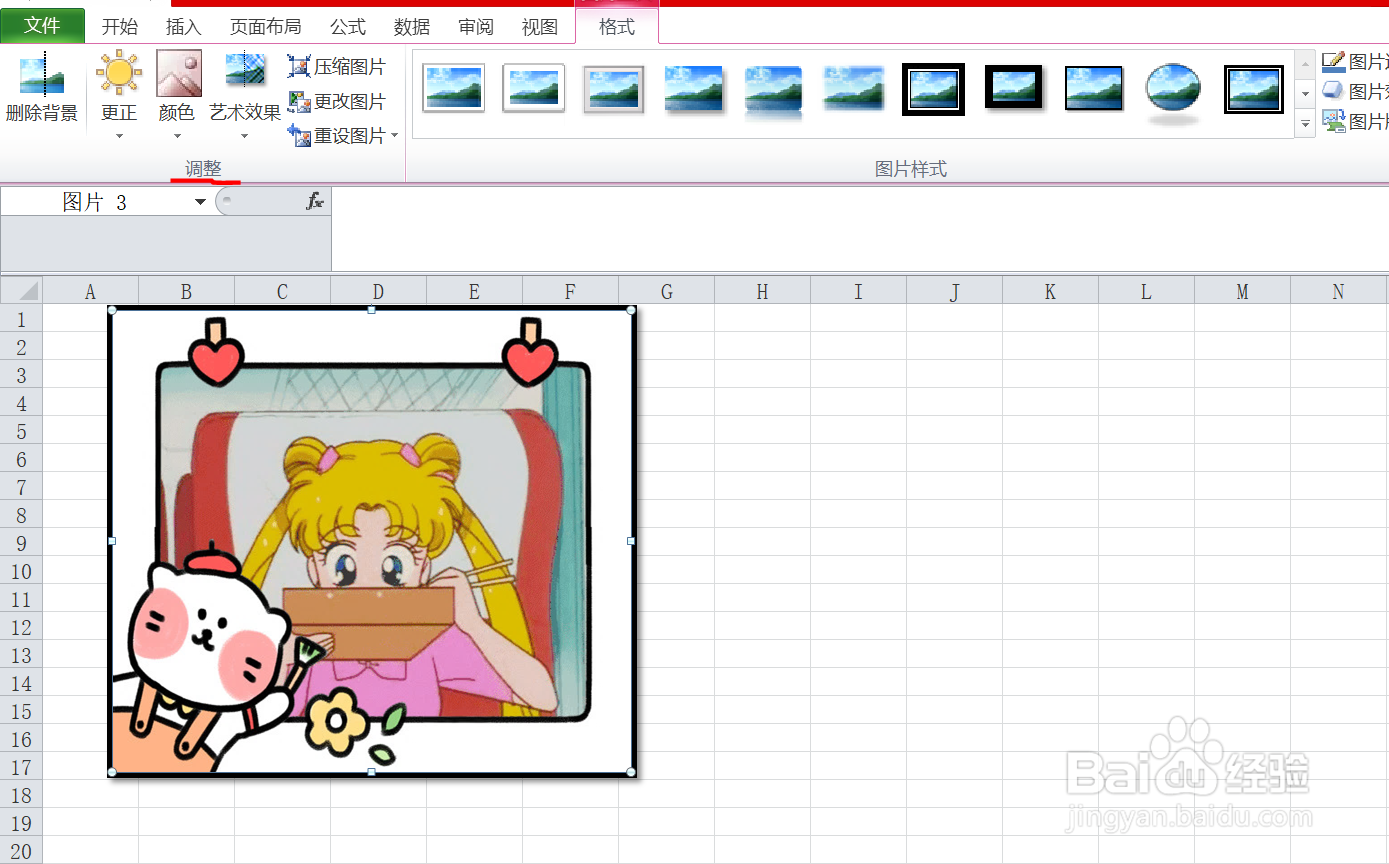Click the Insert Function fx icon
The height and width of the screenshot is (864, 1389).
click(x=315, y=202)
